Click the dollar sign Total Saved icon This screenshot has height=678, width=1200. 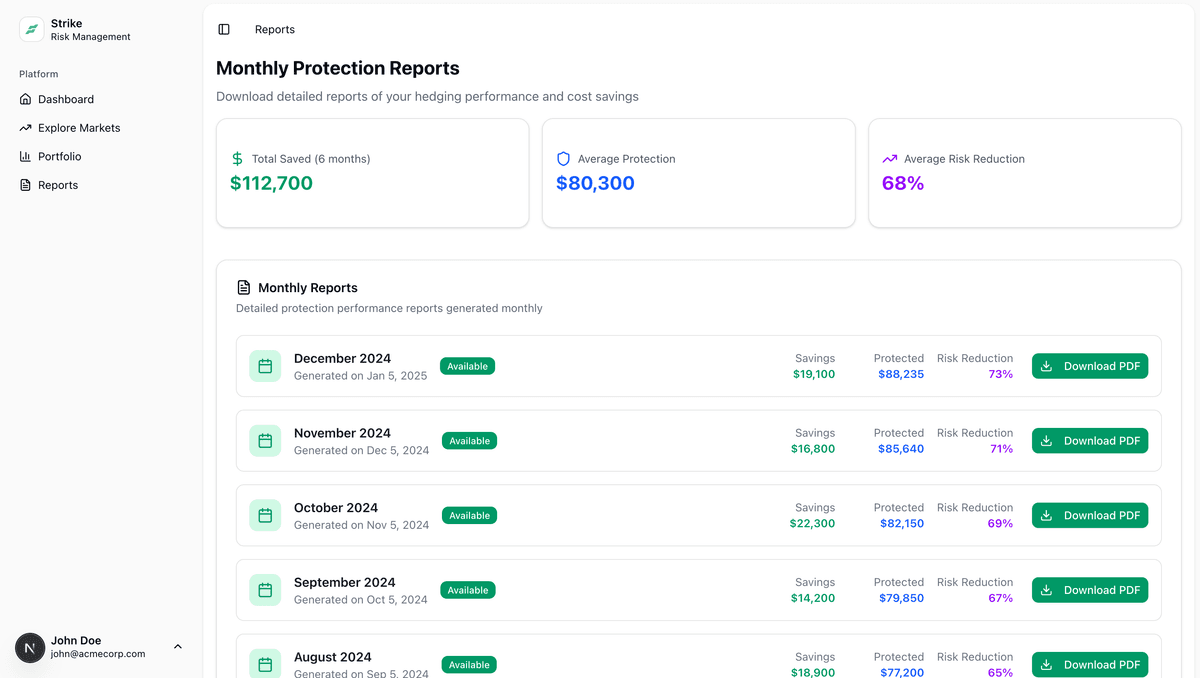[x=237, y=159]
